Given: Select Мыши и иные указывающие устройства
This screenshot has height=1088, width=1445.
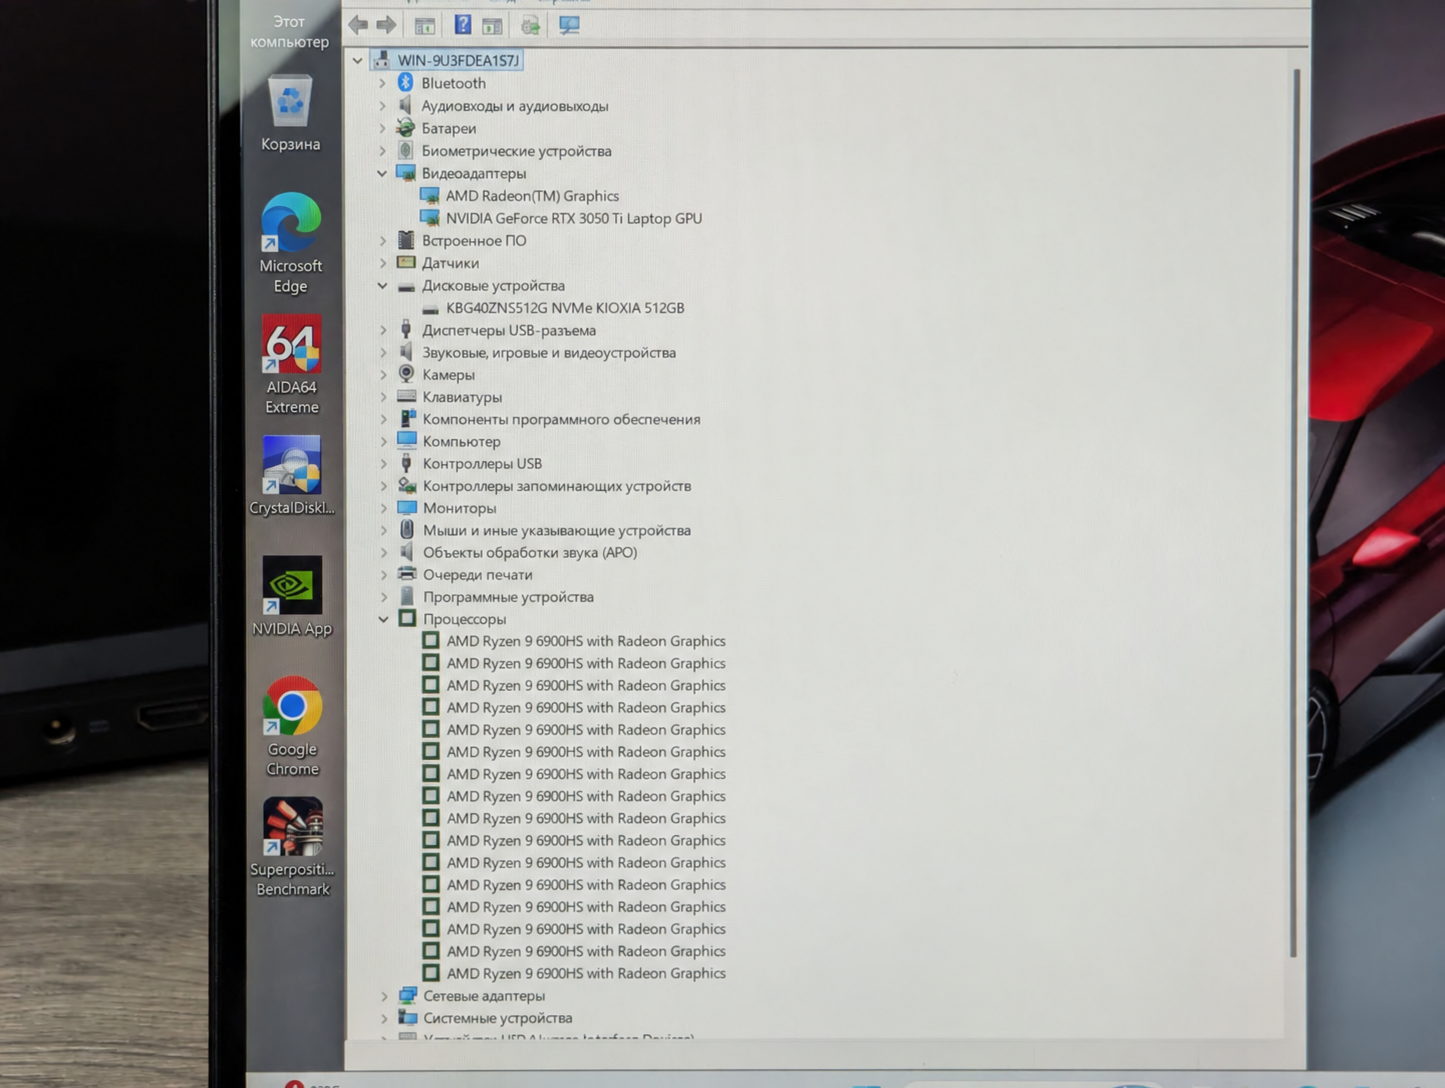Looking at the screenshot, I should coord(557,530).
